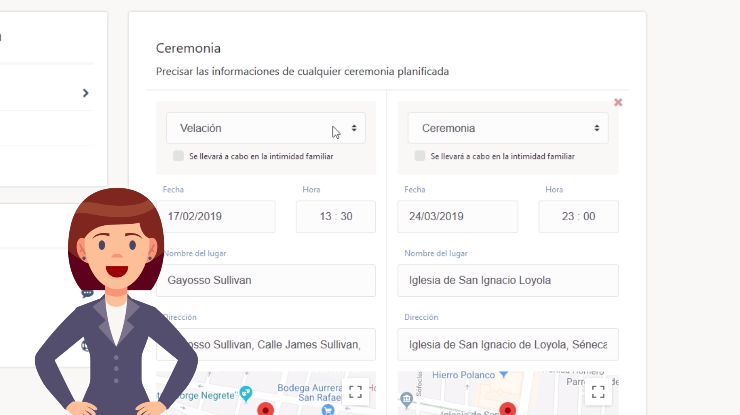This screenshot has height=415, width=740.
Task: Open the Velación ceremony type dropdown
Action: point(266,128)
